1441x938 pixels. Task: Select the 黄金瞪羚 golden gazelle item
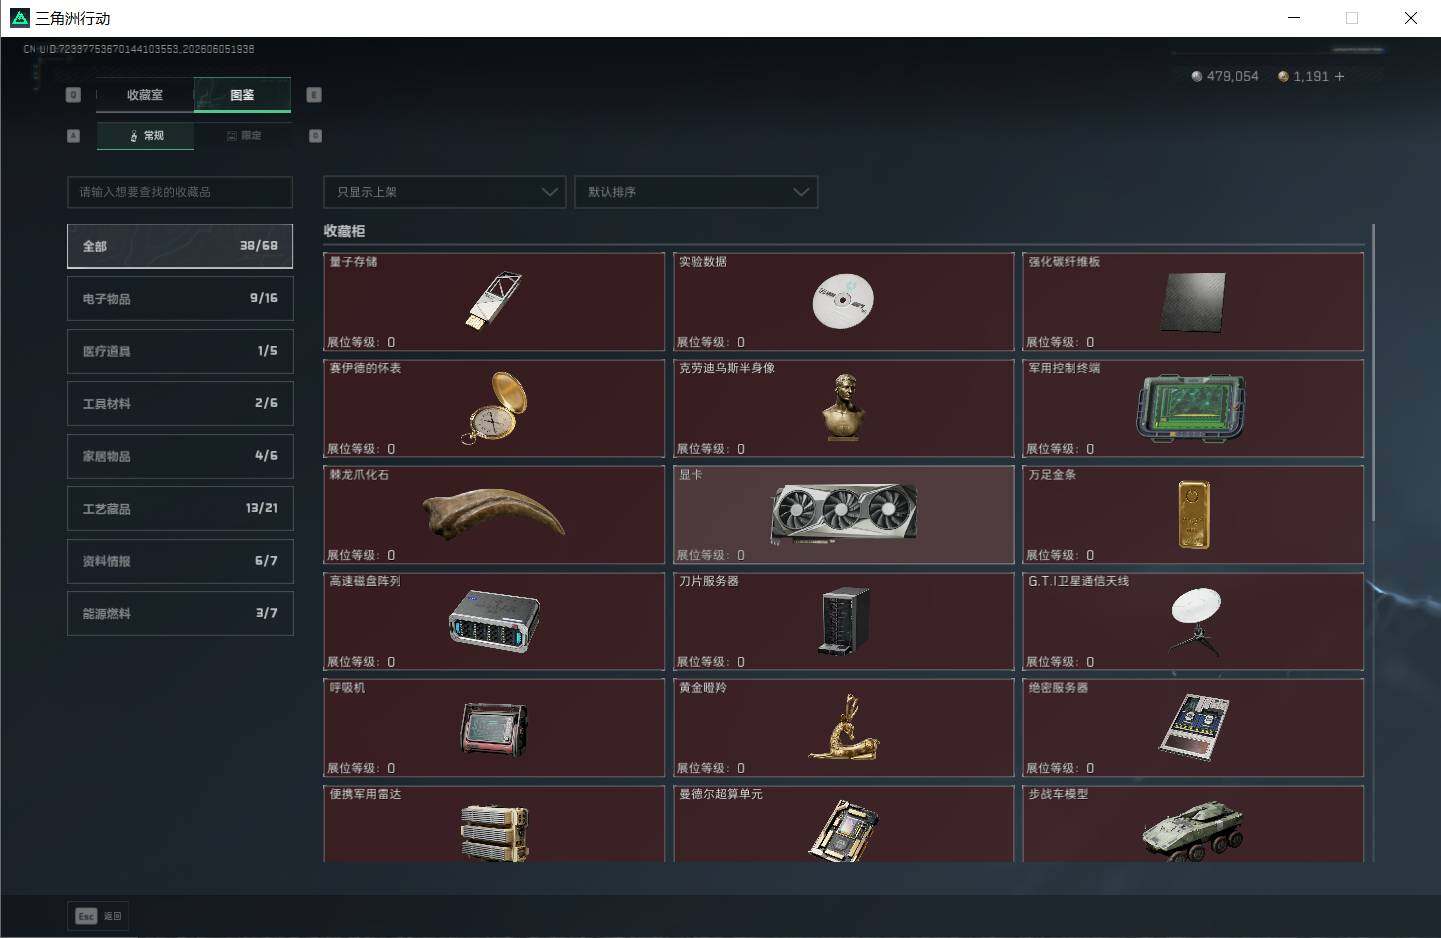(843, 727)
